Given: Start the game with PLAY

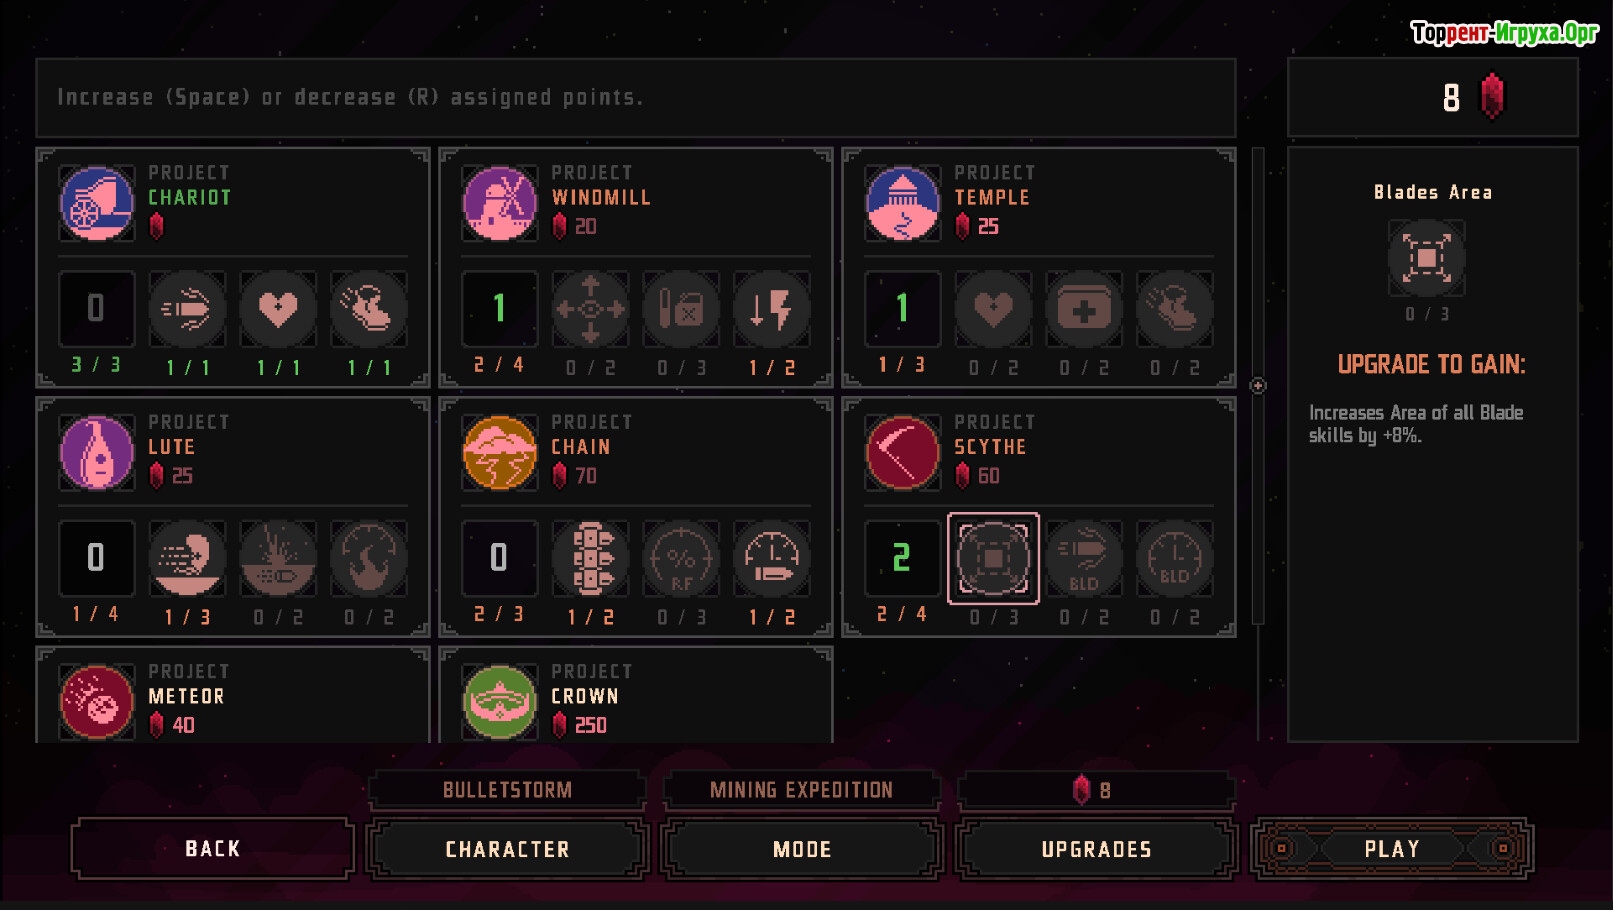Looking at the screenshot, I should click(x=1392, y=849).
